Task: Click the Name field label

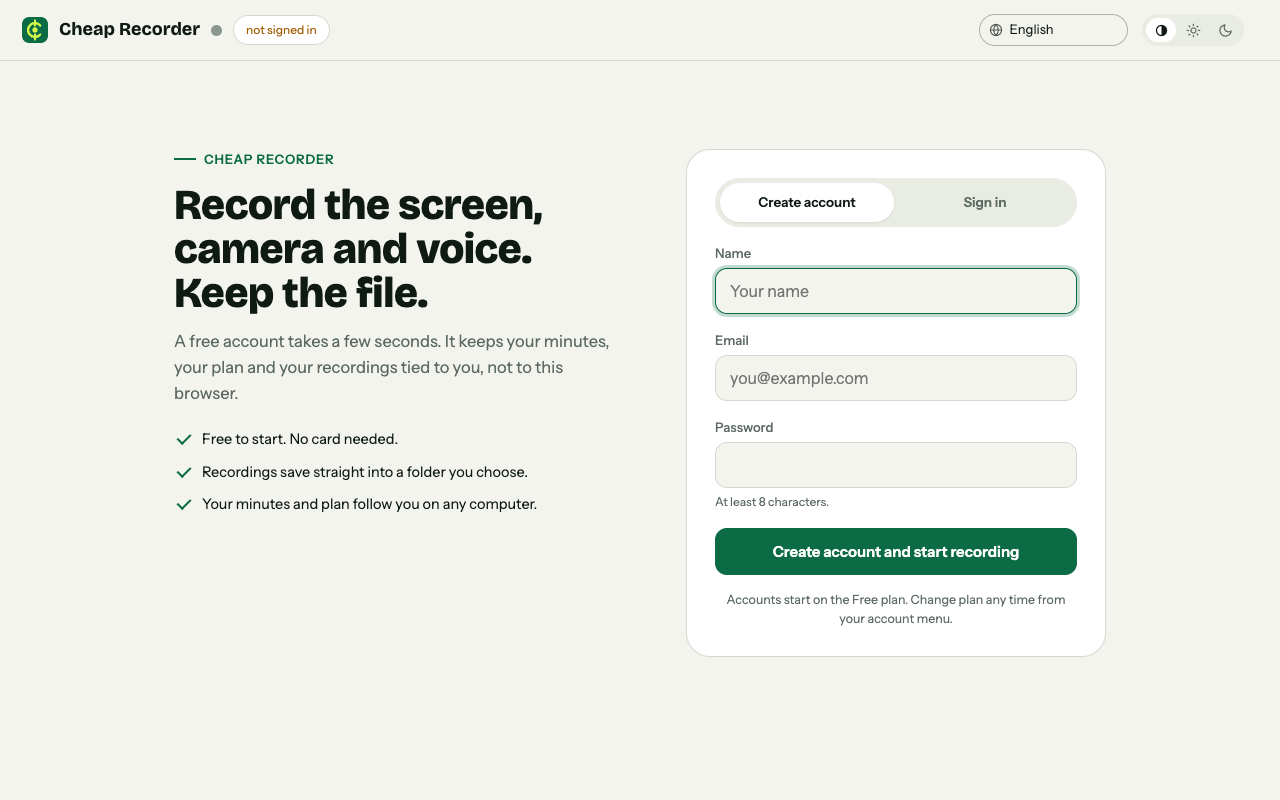Action: point(733,253)
